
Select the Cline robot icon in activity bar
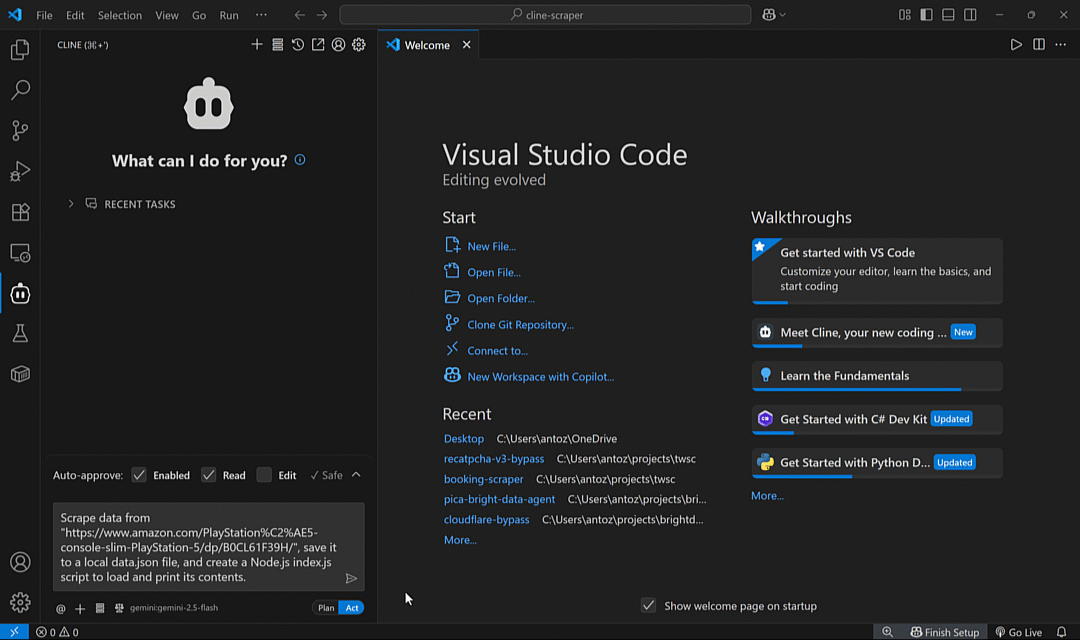tap(20, 293)
